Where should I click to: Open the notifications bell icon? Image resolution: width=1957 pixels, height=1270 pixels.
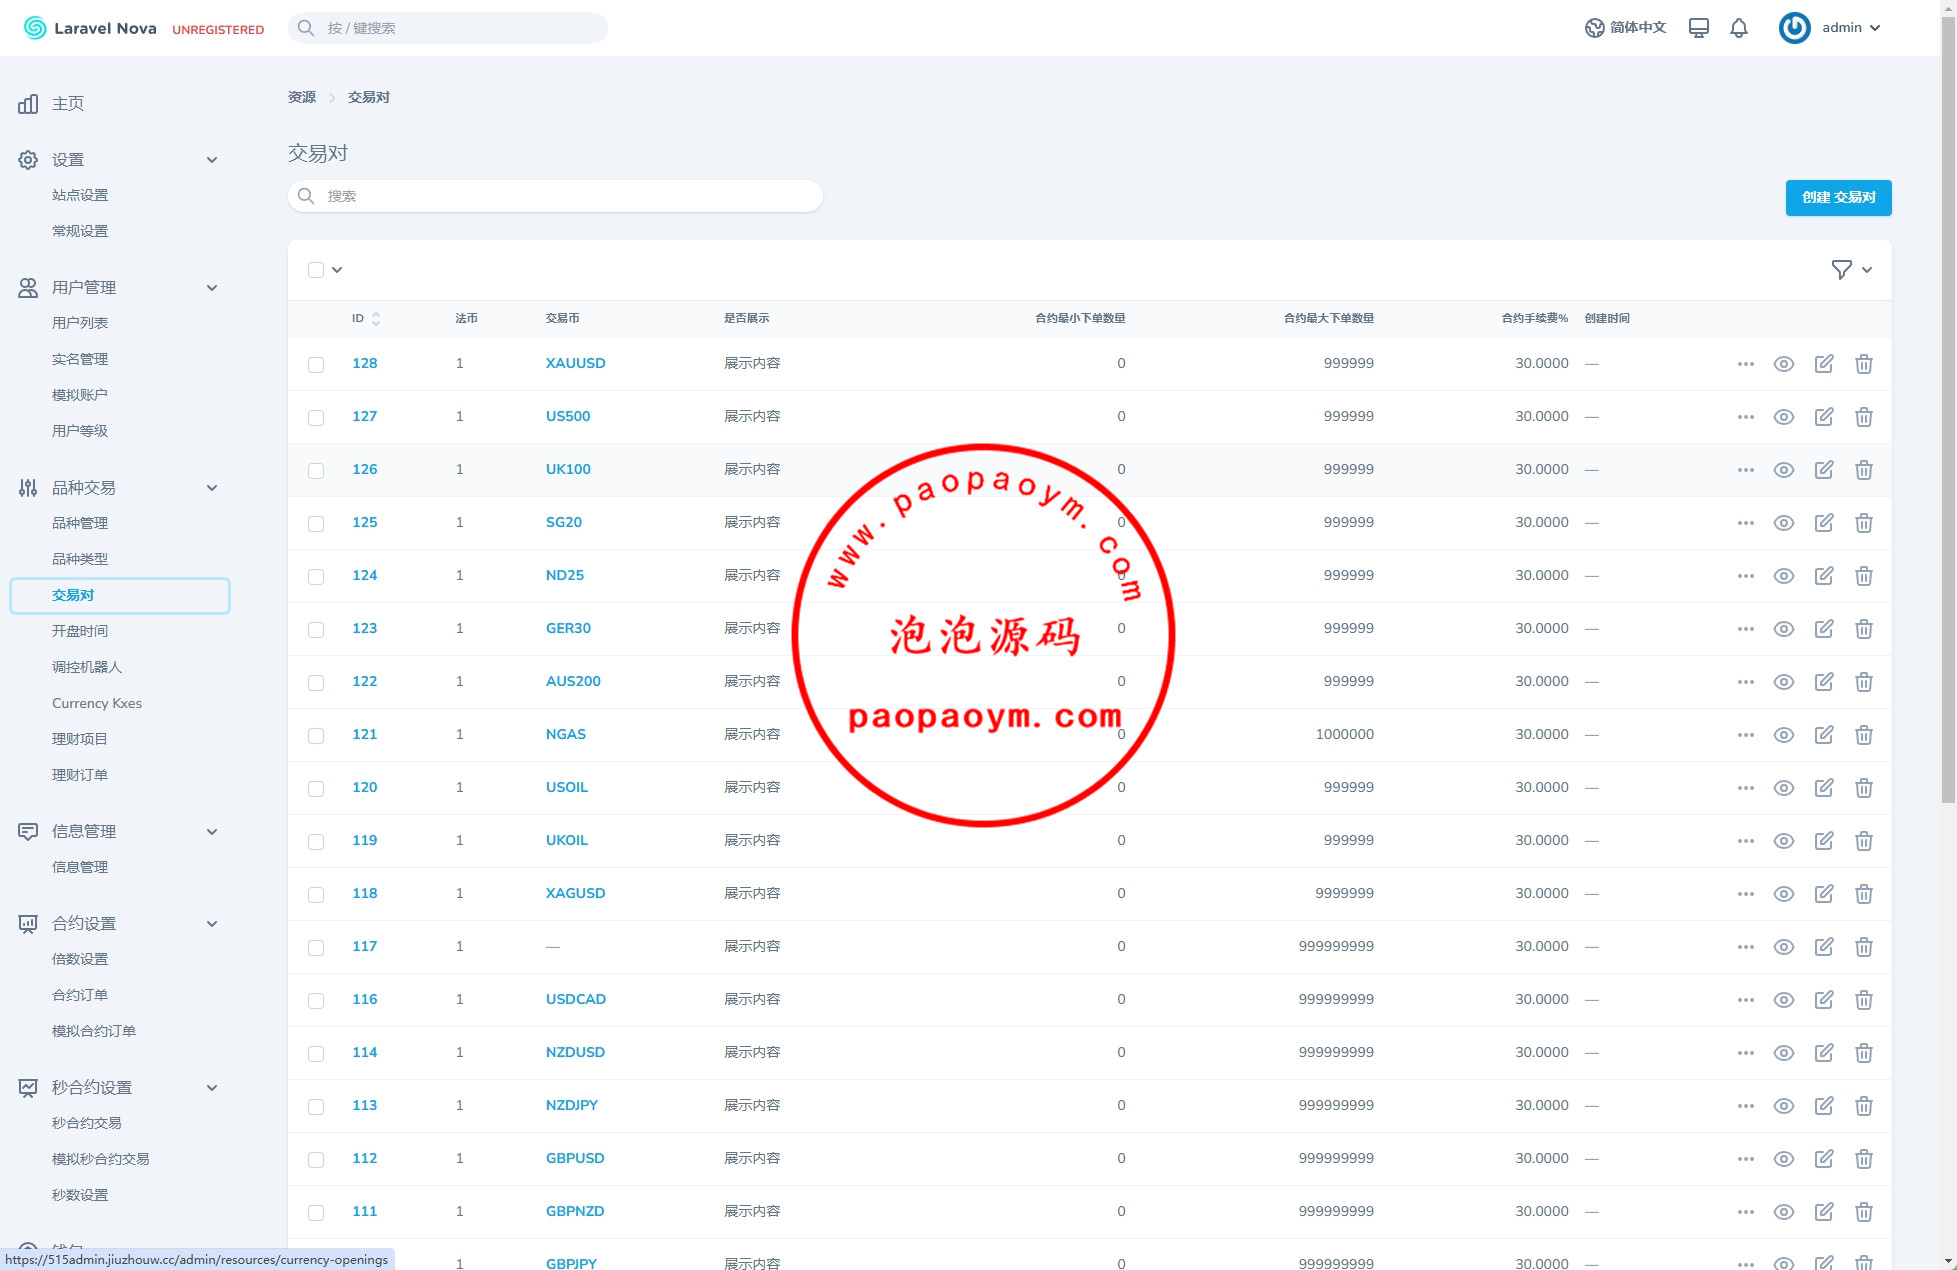click(1739, 28)
